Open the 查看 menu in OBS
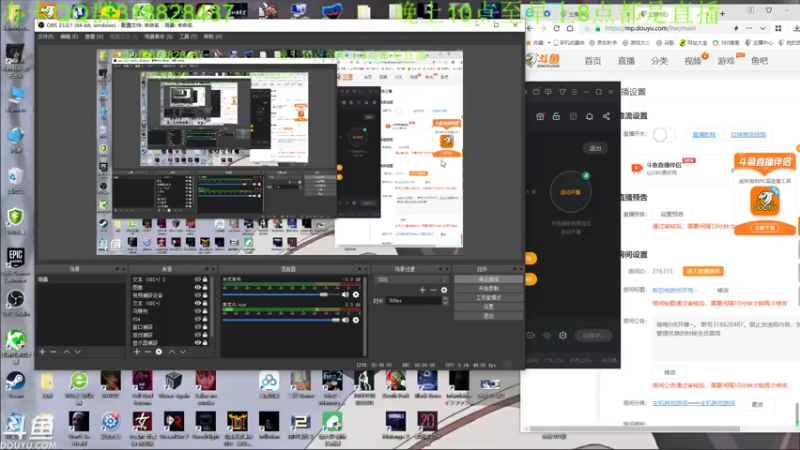The width and height of the screenshot is (800, 450). tap(94, 37)
